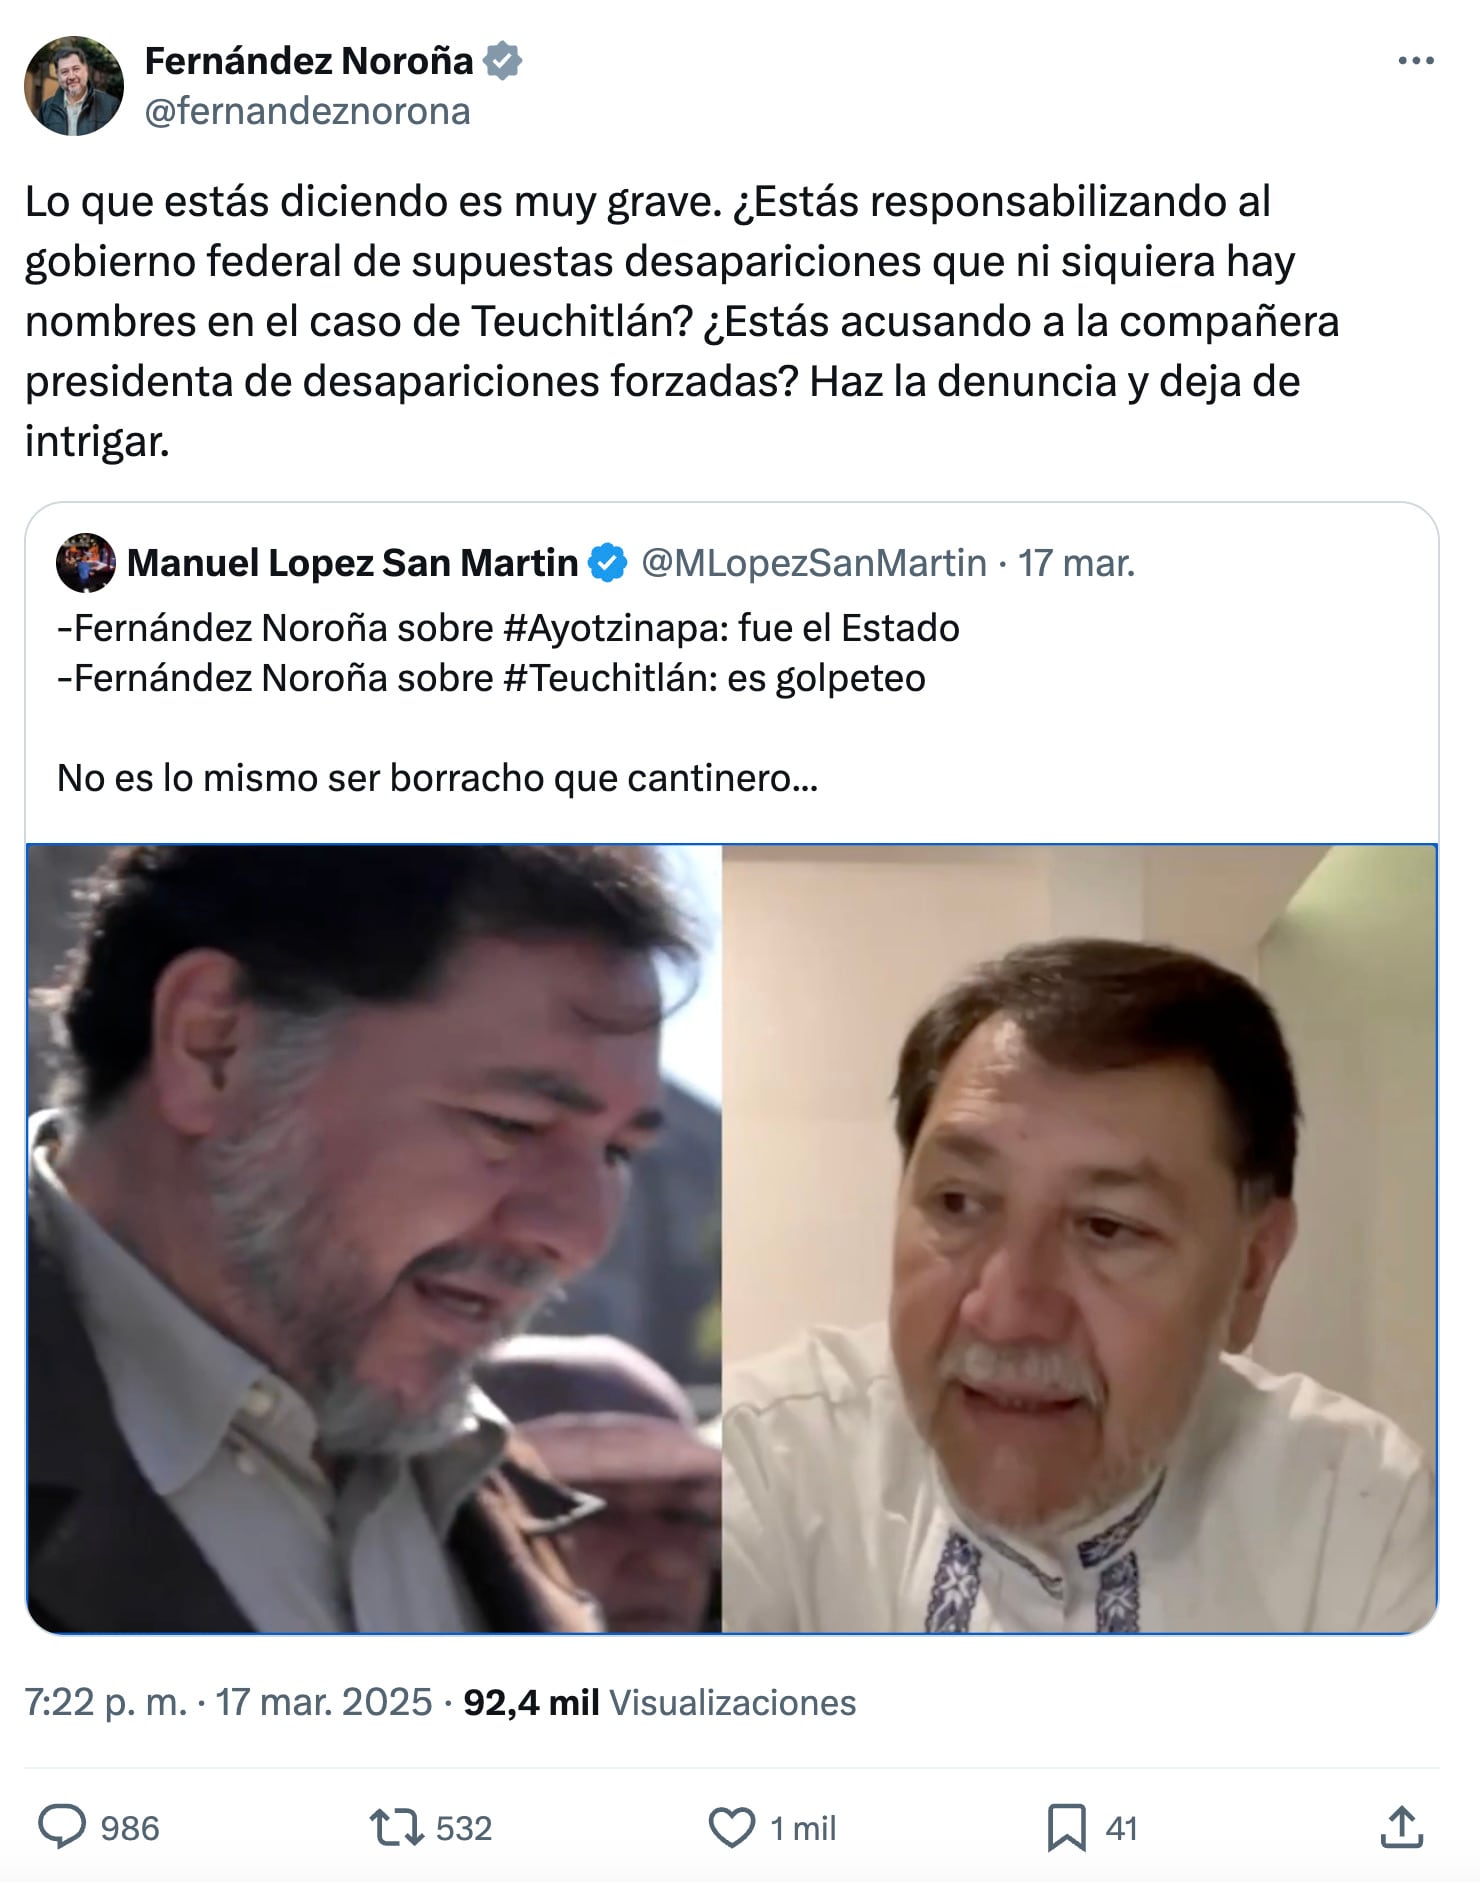Click the quoted tweet's 17 mar. date
The height and width of the screenshot is (1882, 1480).
(x=1076, y=563)
